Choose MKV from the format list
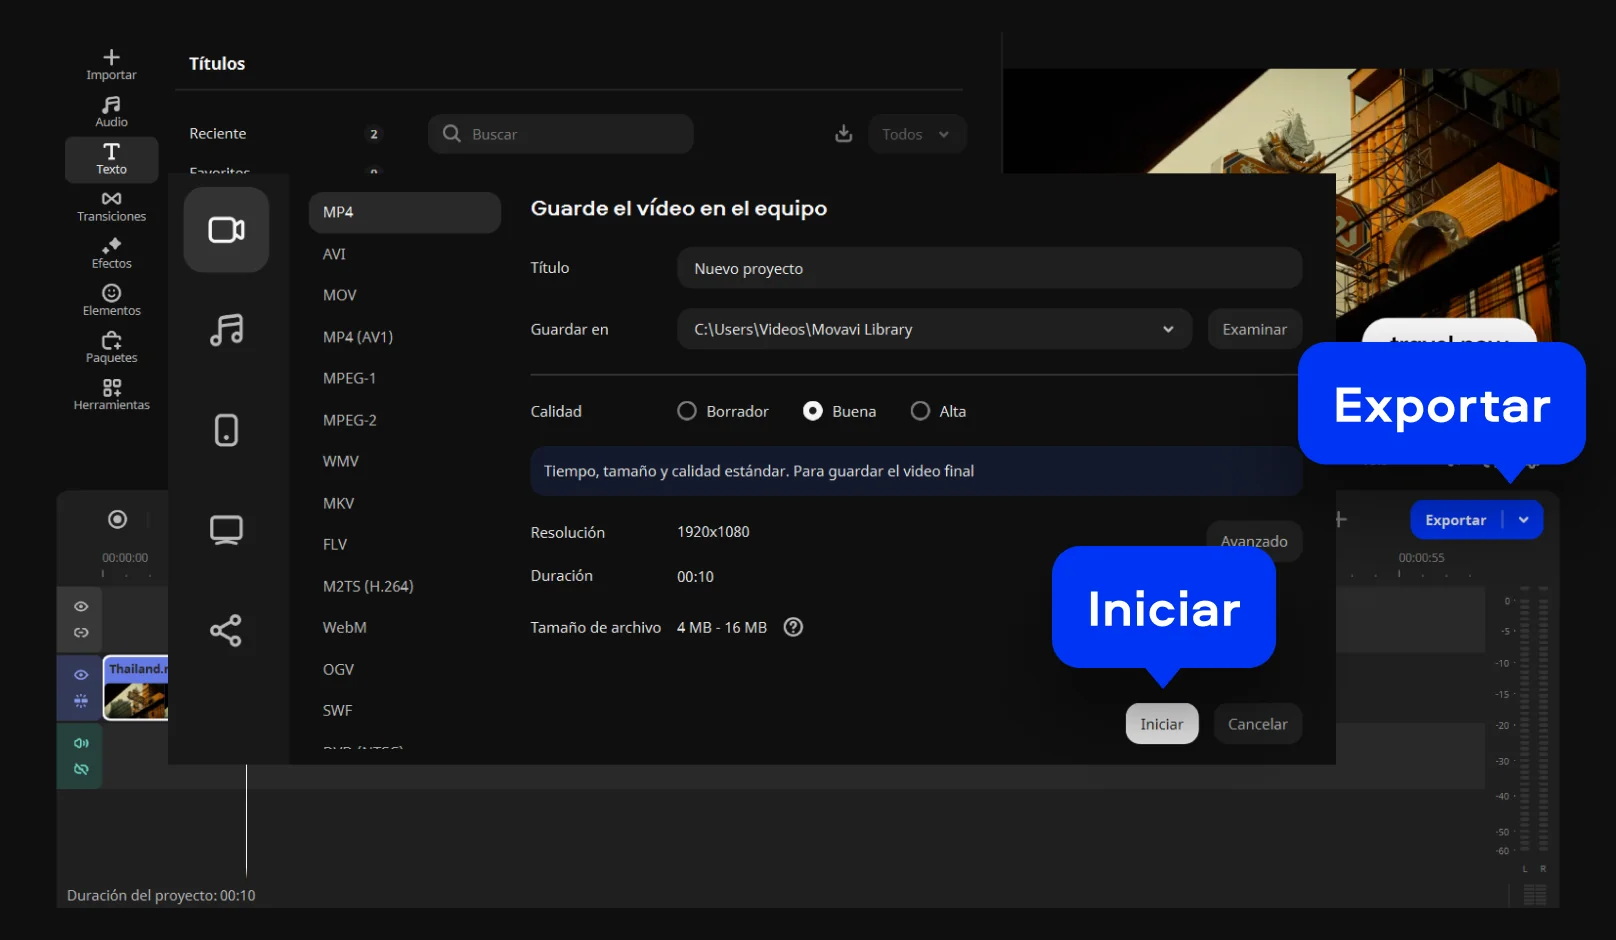 pyautogui.click(x=339, y=503)
